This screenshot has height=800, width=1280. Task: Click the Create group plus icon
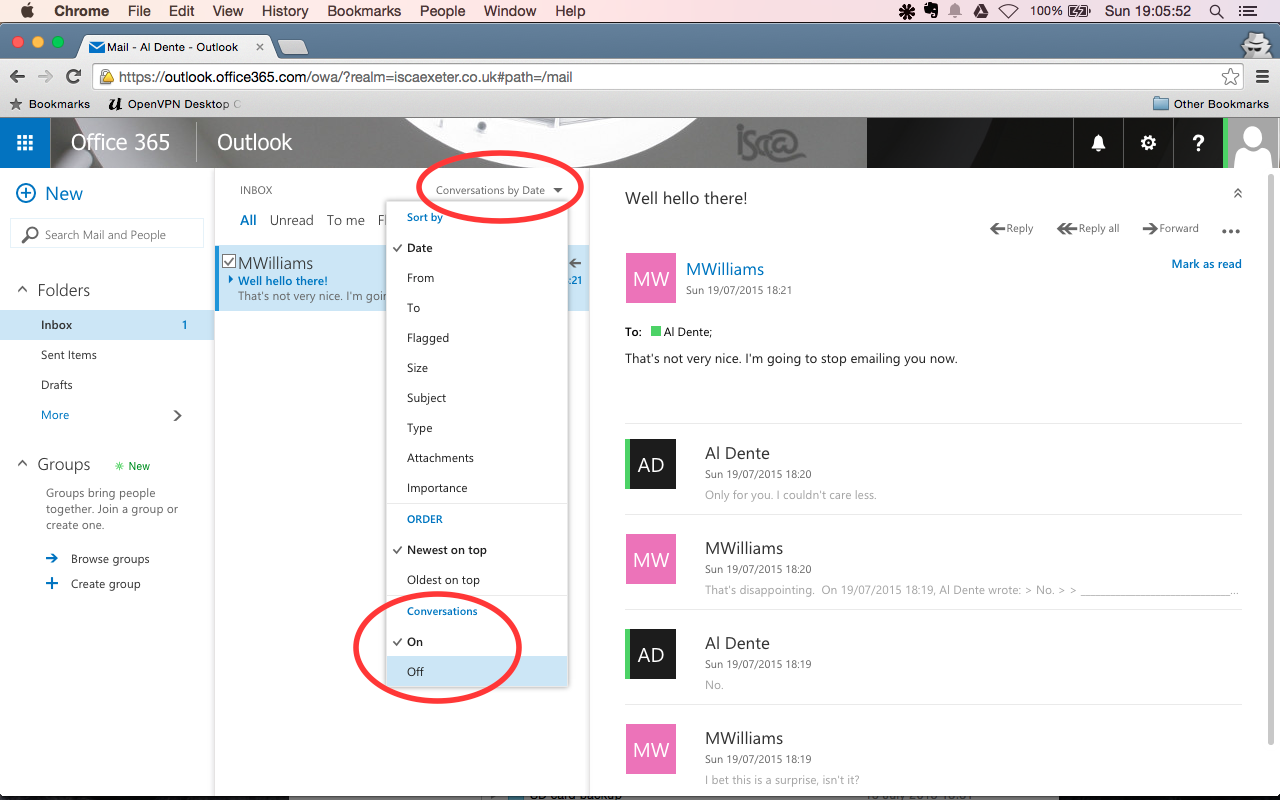pyautogui.click(x=52, y=583)
